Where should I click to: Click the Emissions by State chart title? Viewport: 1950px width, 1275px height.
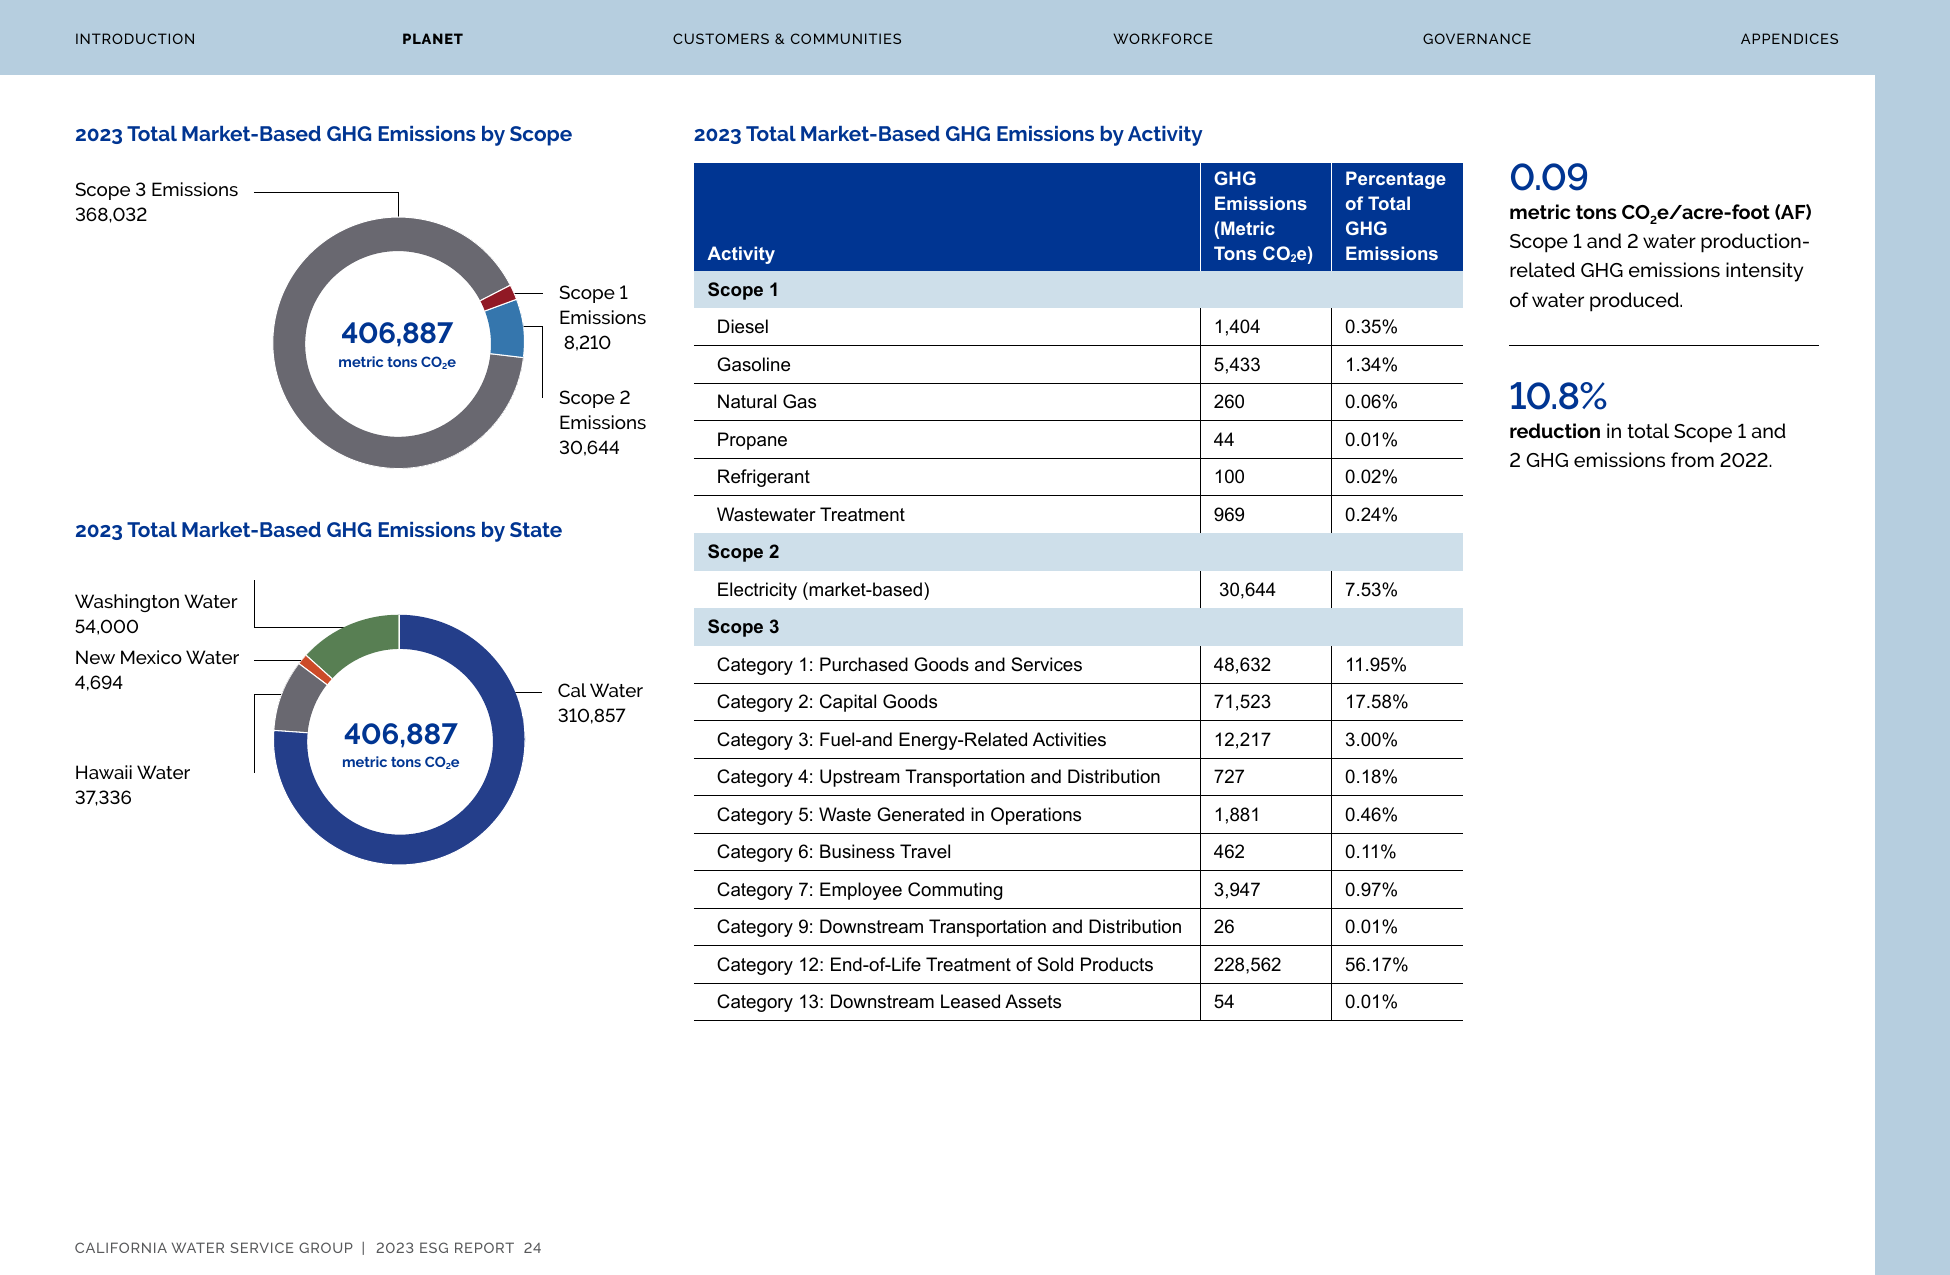coord(318,530)
